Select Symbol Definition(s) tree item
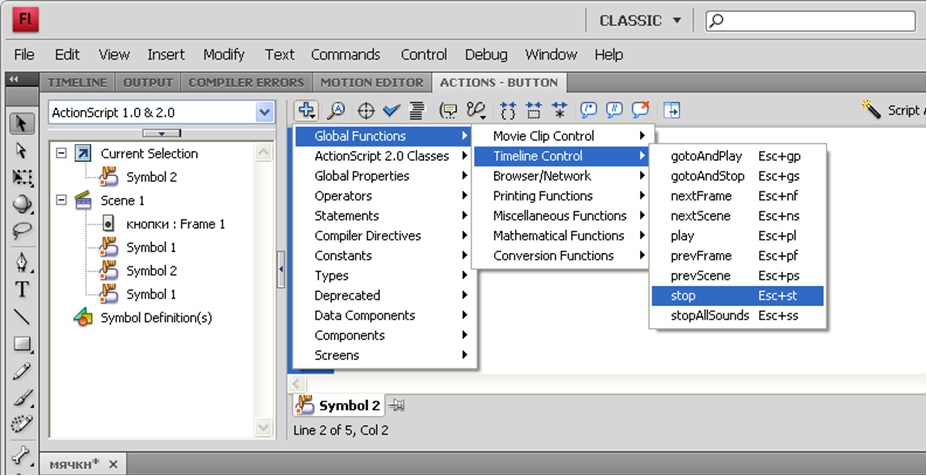This screenshot has height=476, width=927. pos(156,318)
